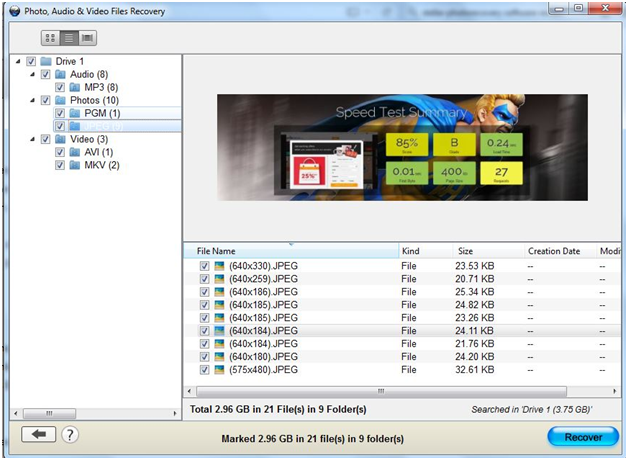This screenshot has height=460, width=628.
Task: Click the 'Marked 2.96 GB in 21 file(s)' text
Action: 312,439
